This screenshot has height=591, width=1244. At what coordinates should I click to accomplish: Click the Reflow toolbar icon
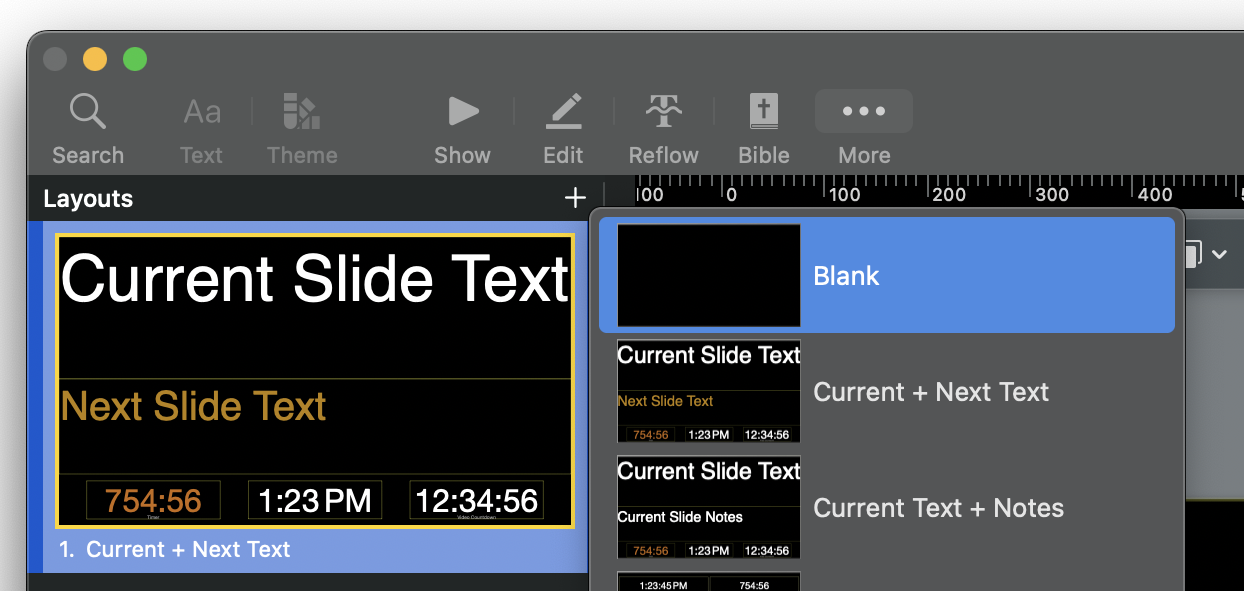(663, 112)
